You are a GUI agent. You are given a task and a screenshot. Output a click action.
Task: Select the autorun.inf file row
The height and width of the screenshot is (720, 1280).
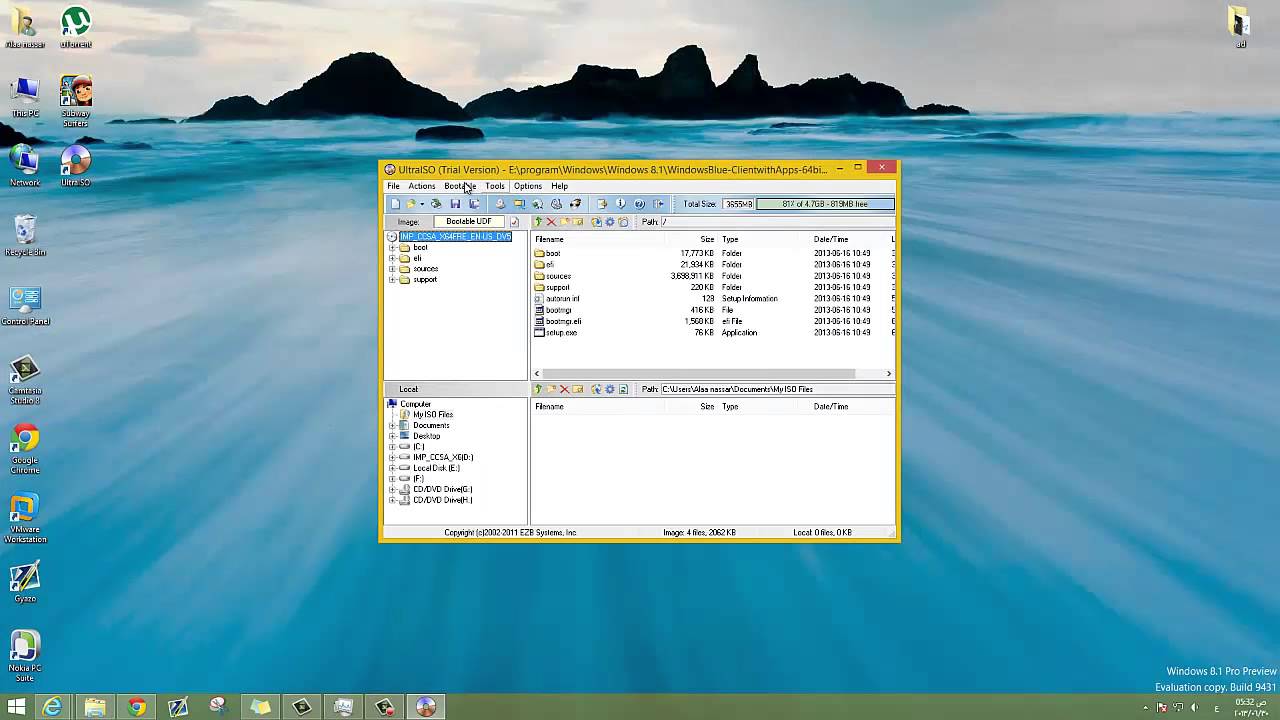point(712,299)
